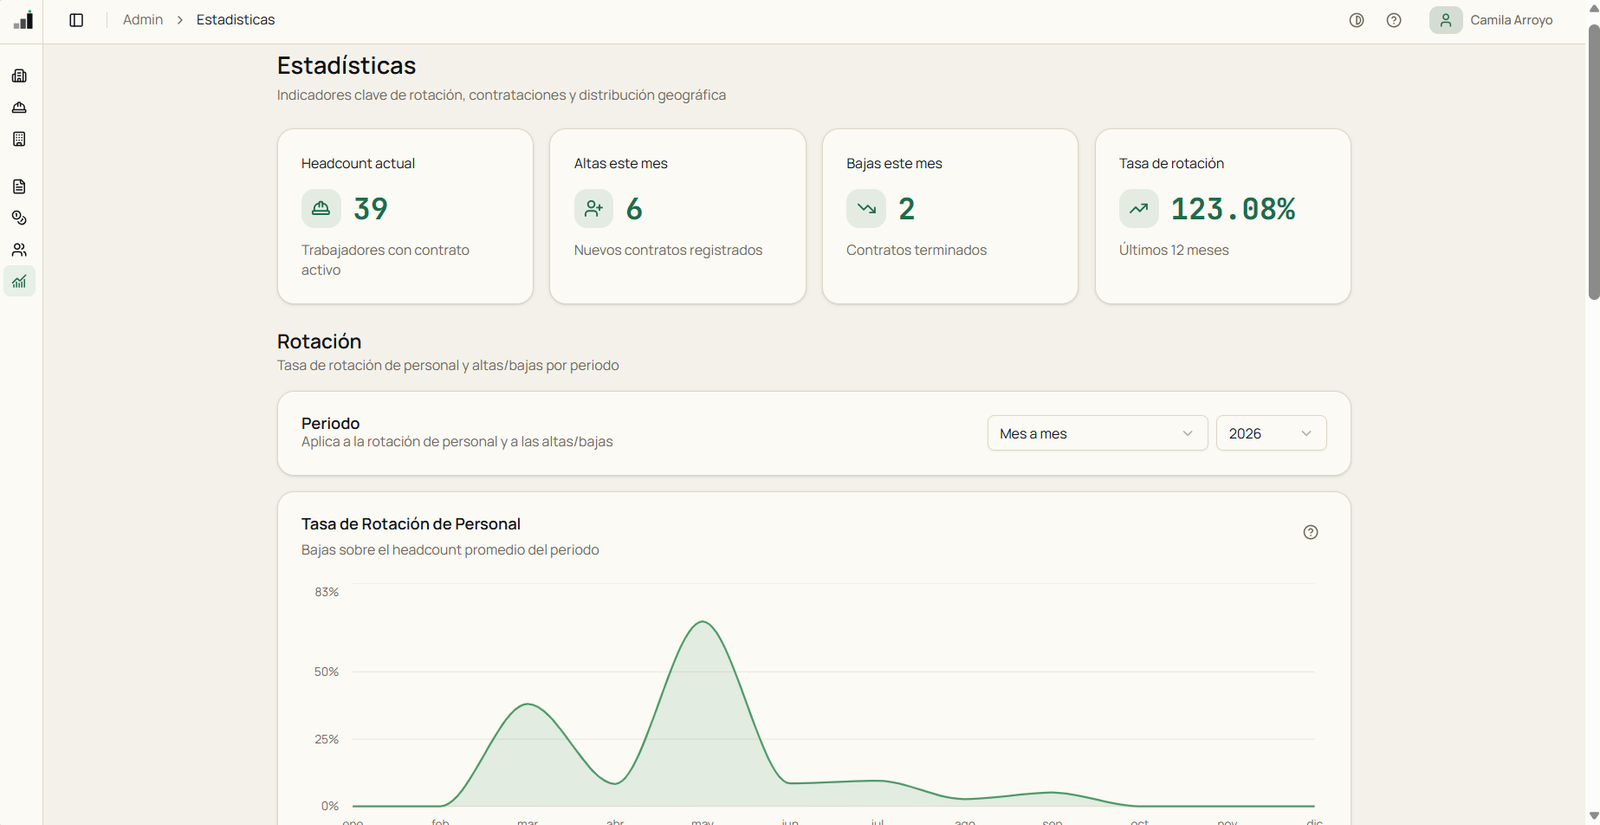
Task: Open the coins payments sidebar icon
Action: coord(19,218)
